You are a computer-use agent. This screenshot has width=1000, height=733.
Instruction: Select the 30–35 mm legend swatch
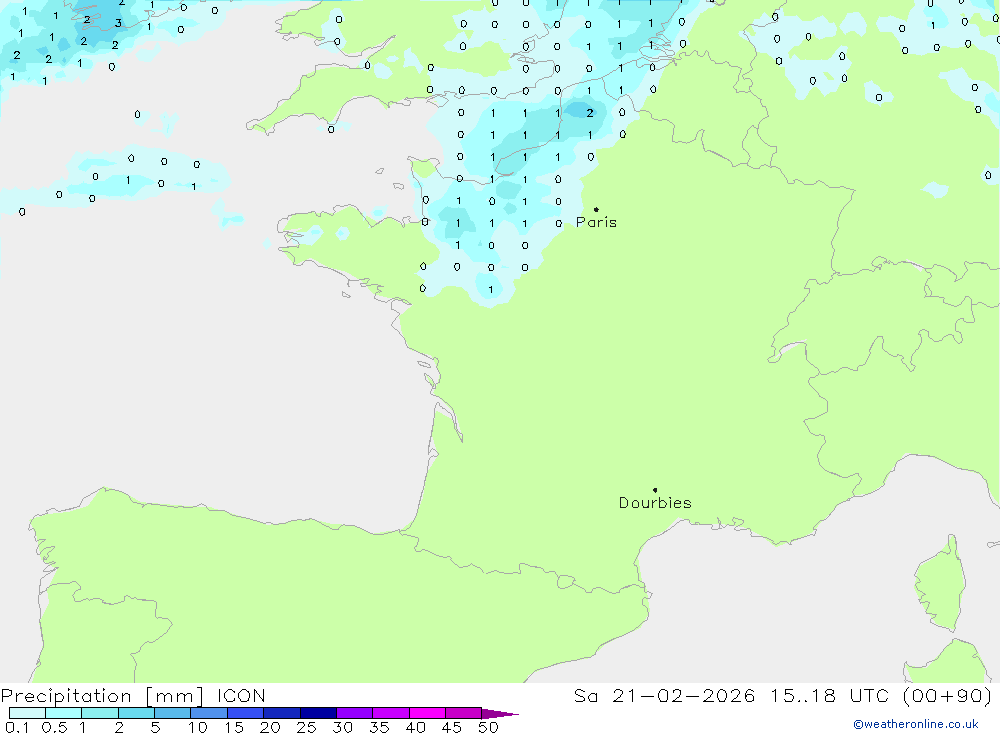354,713
